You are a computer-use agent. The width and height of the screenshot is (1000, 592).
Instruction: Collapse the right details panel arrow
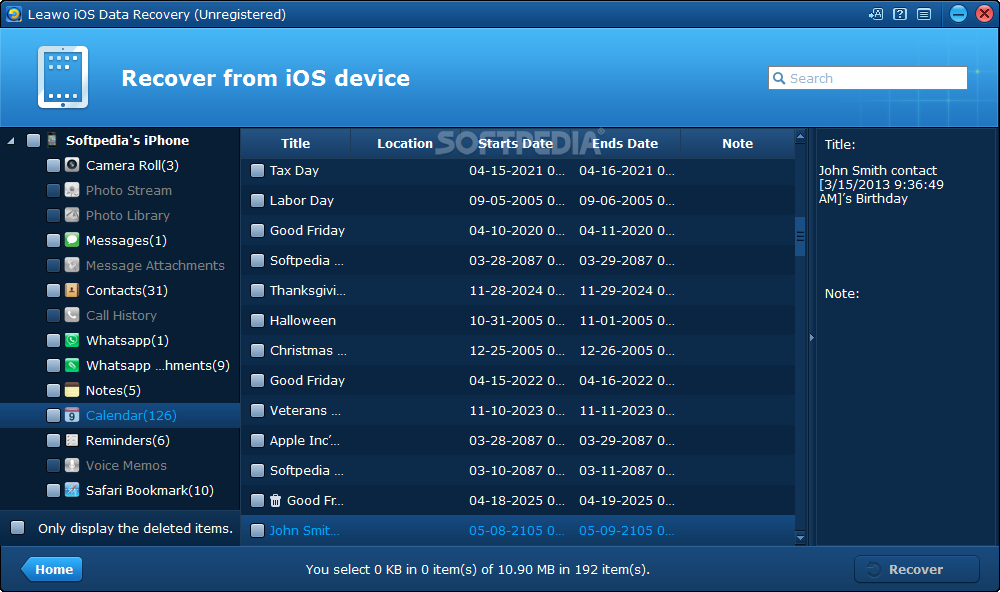coord(811,337)
